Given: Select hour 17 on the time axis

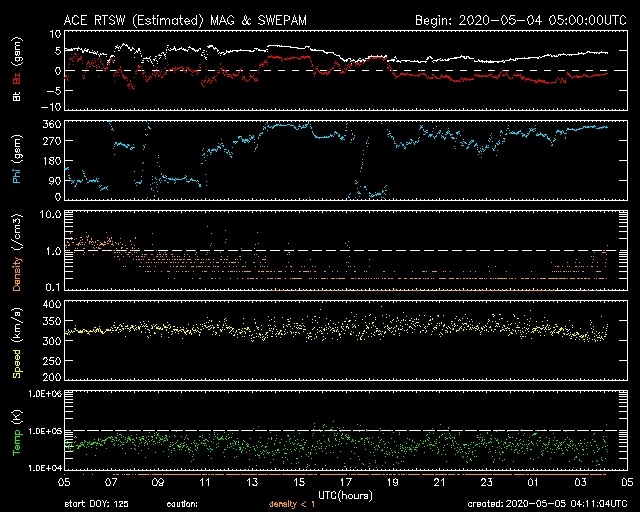Looking at the screenshot, I should [346, 482].
